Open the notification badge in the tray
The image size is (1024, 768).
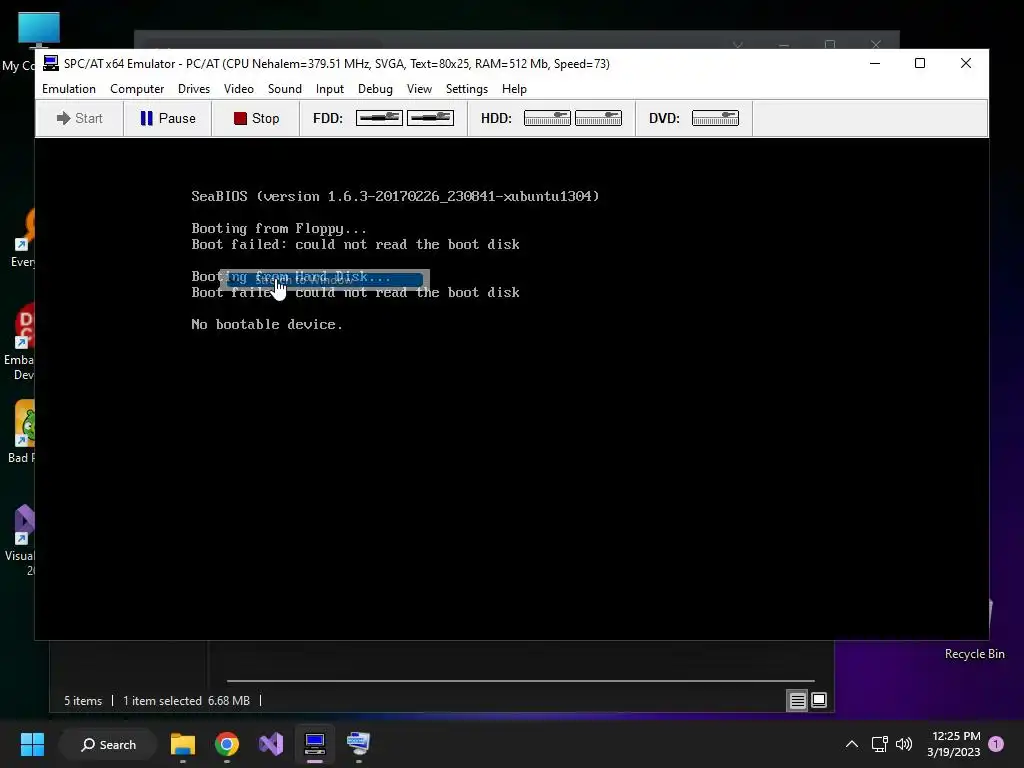pos(996,744)
